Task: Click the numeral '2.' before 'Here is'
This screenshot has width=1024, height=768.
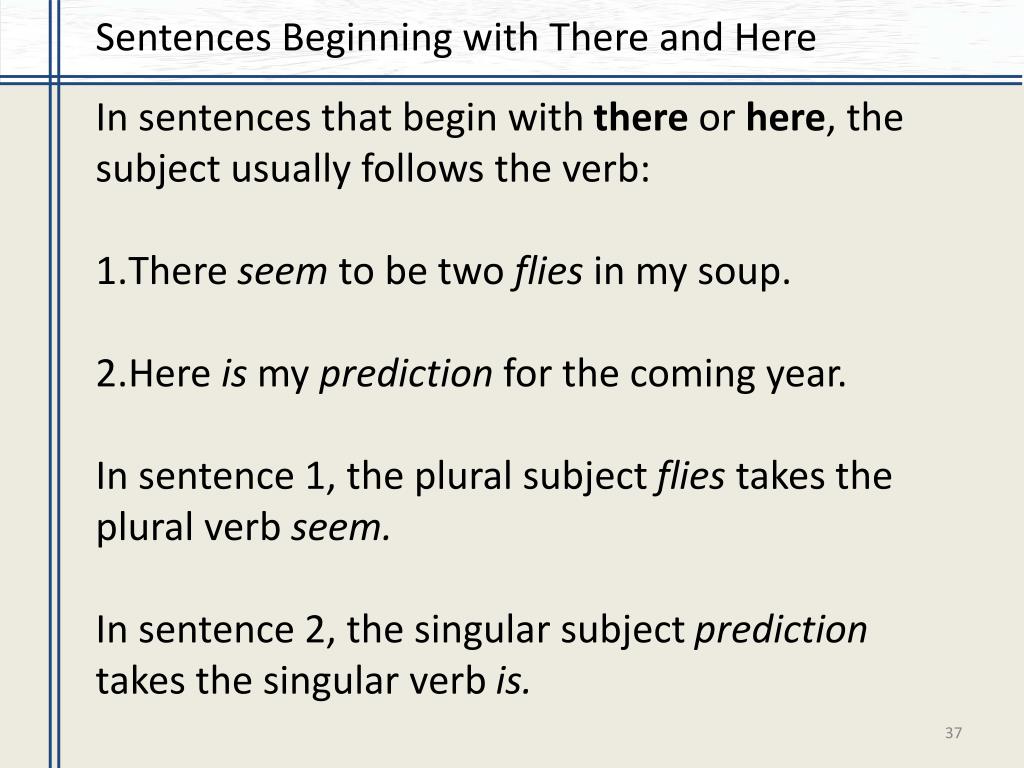Action: pyautogui.click(x=112, y=374)
